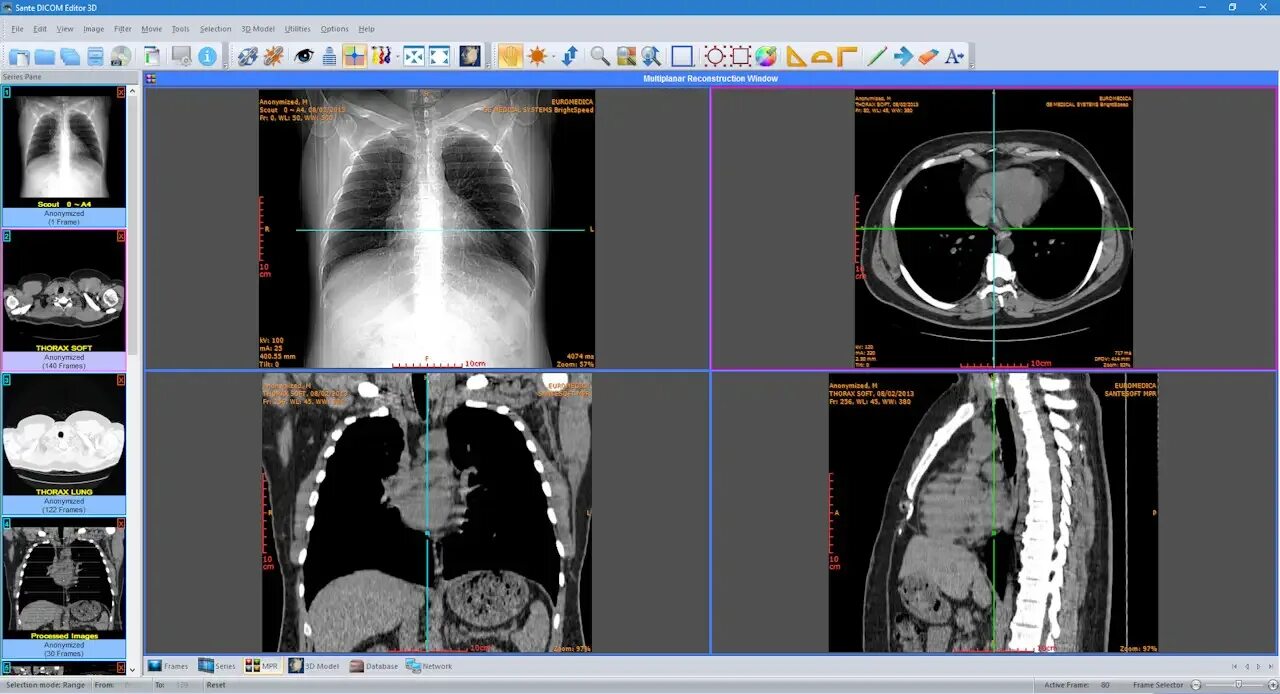
Task: Click the monitor settings gear icon
Action: (x=182, y=56)
